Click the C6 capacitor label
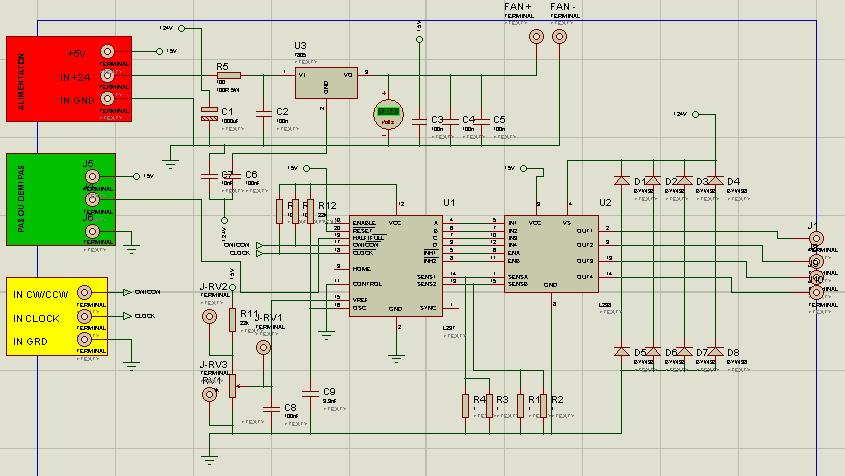Screen dimensions: 845x476 click(251, 175)
